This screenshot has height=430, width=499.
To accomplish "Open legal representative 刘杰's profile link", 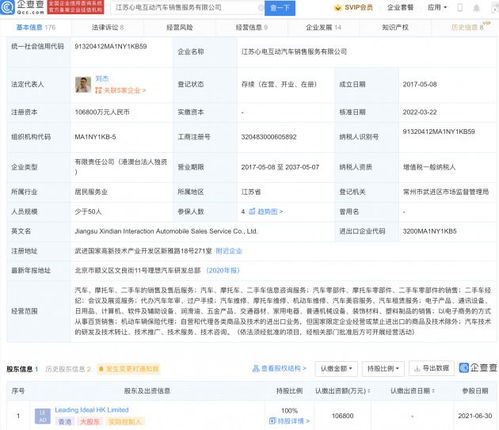I will coord(102,79).
